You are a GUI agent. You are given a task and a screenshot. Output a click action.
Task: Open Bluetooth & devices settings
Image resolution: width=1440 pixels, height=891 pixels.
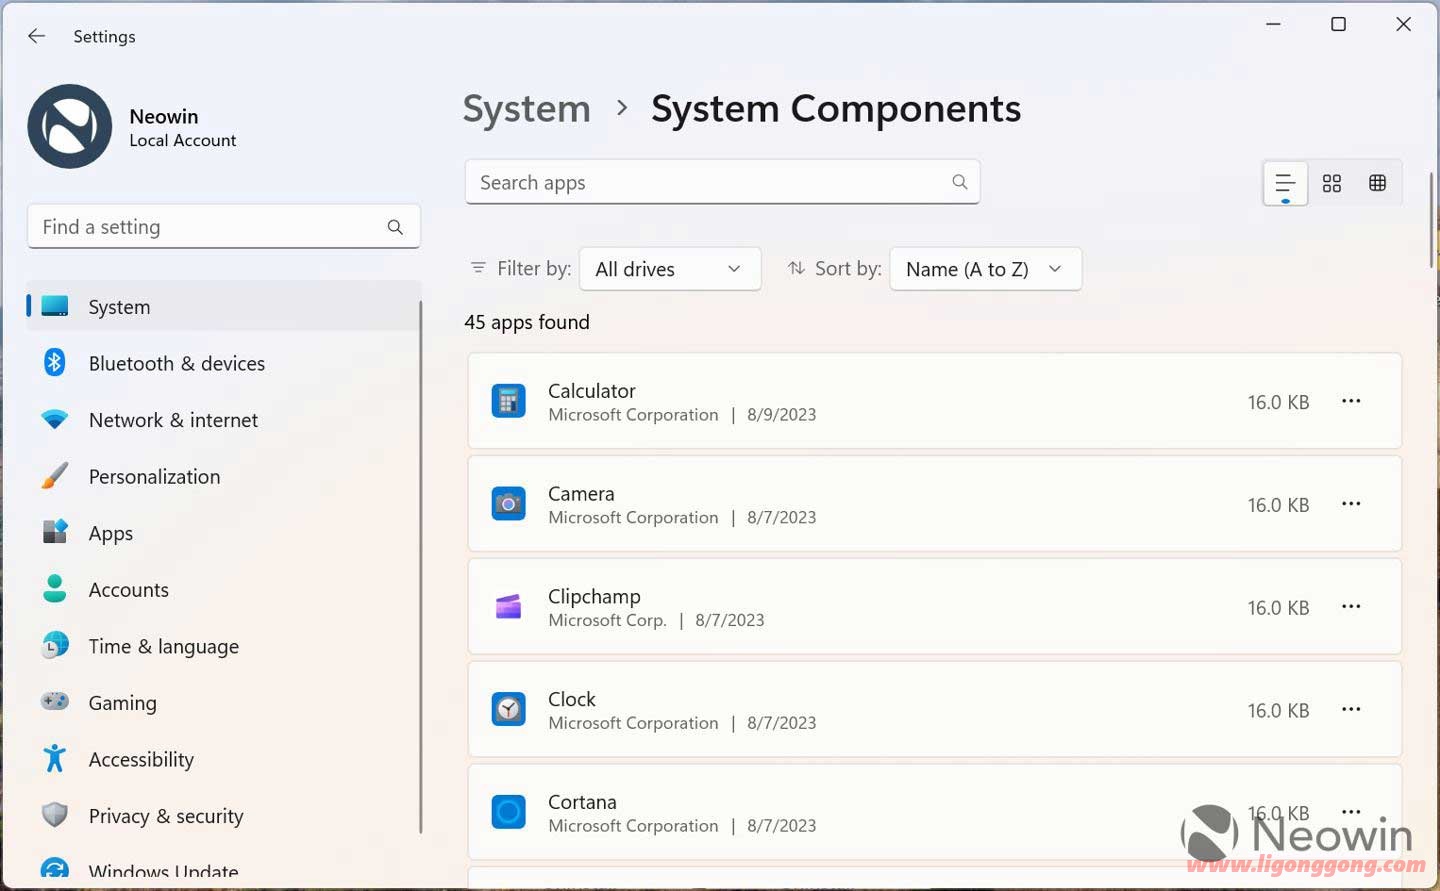pyautogui.click(x=224, y=363)
